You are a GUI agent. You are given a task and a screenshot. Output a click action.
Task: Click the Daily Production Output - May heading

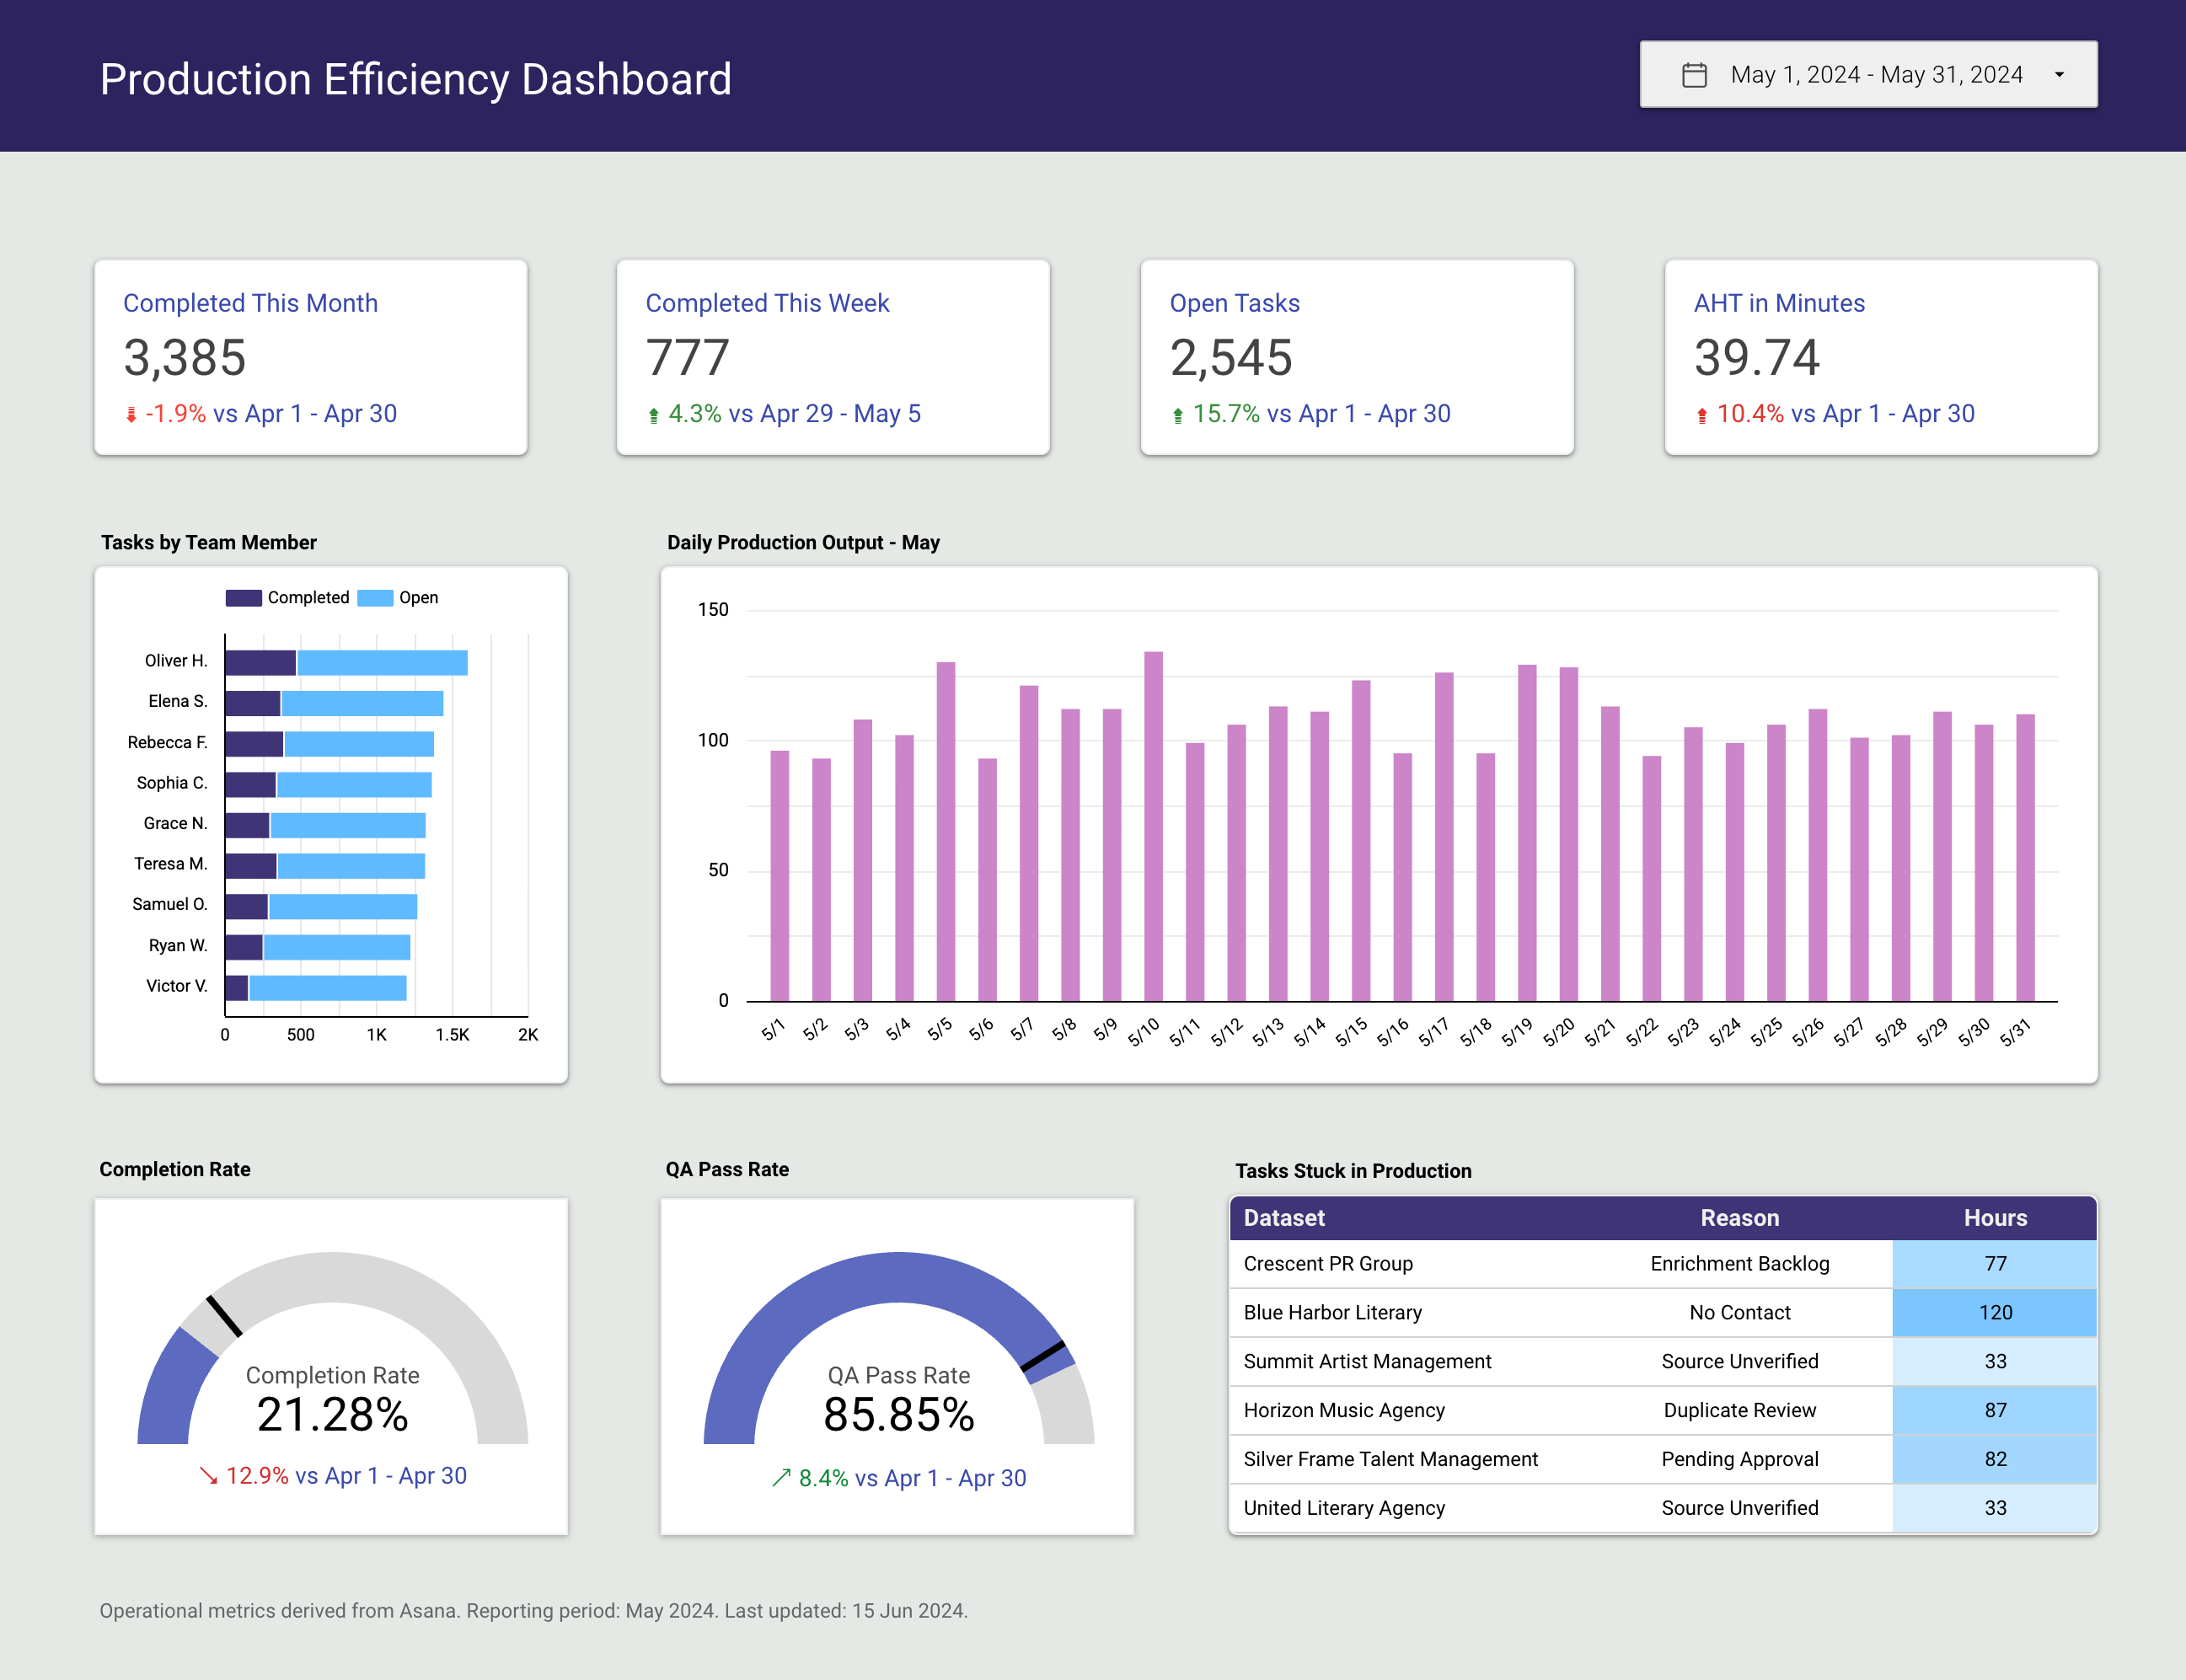[x=803, y=543]
